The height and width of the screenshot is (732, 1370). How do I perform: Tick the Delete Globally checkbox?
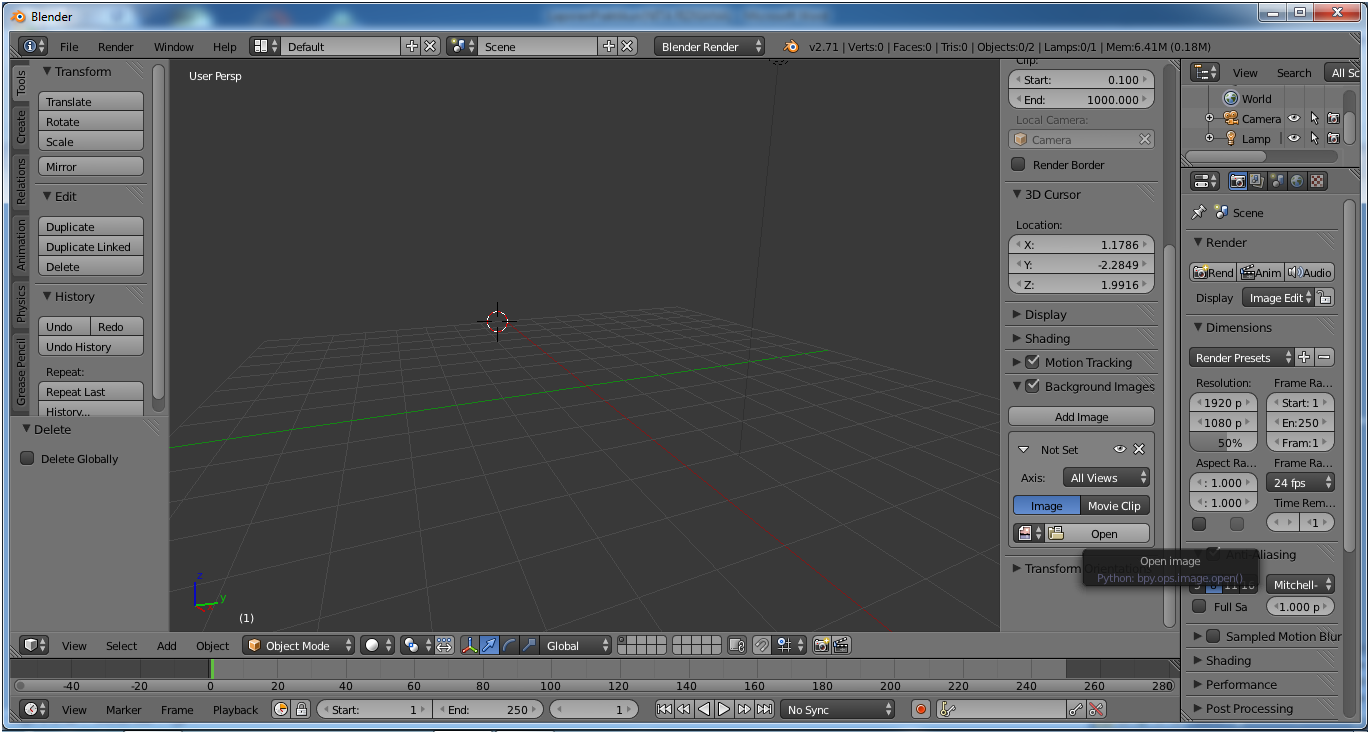click(x=28, y=459)
